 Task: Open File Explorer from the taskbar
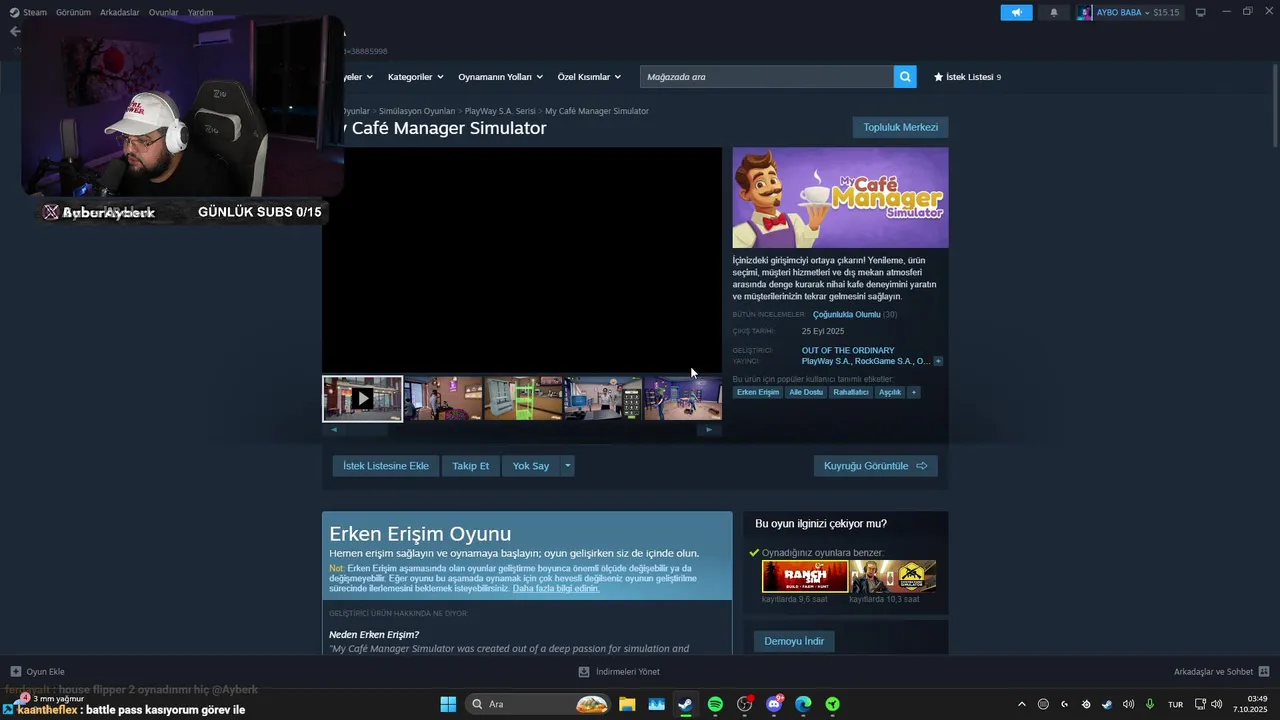627,704
